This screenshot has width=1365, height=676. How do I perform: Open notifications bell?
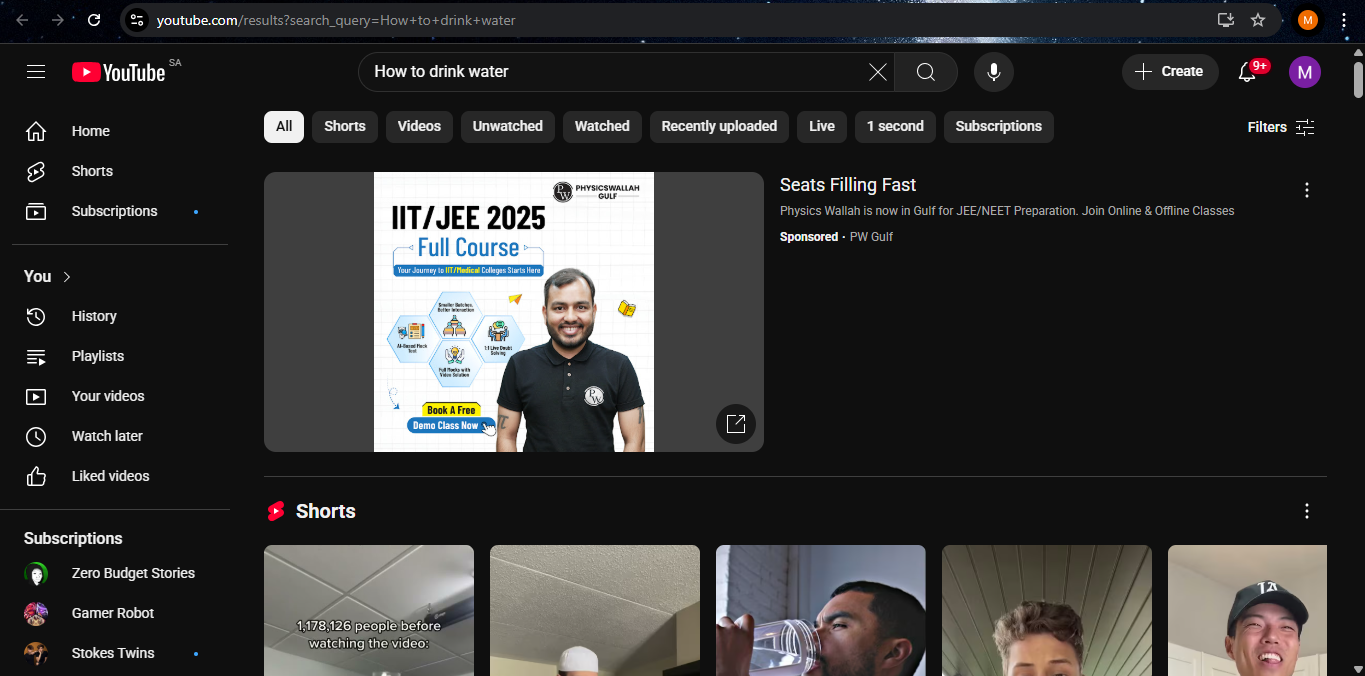1247,72
